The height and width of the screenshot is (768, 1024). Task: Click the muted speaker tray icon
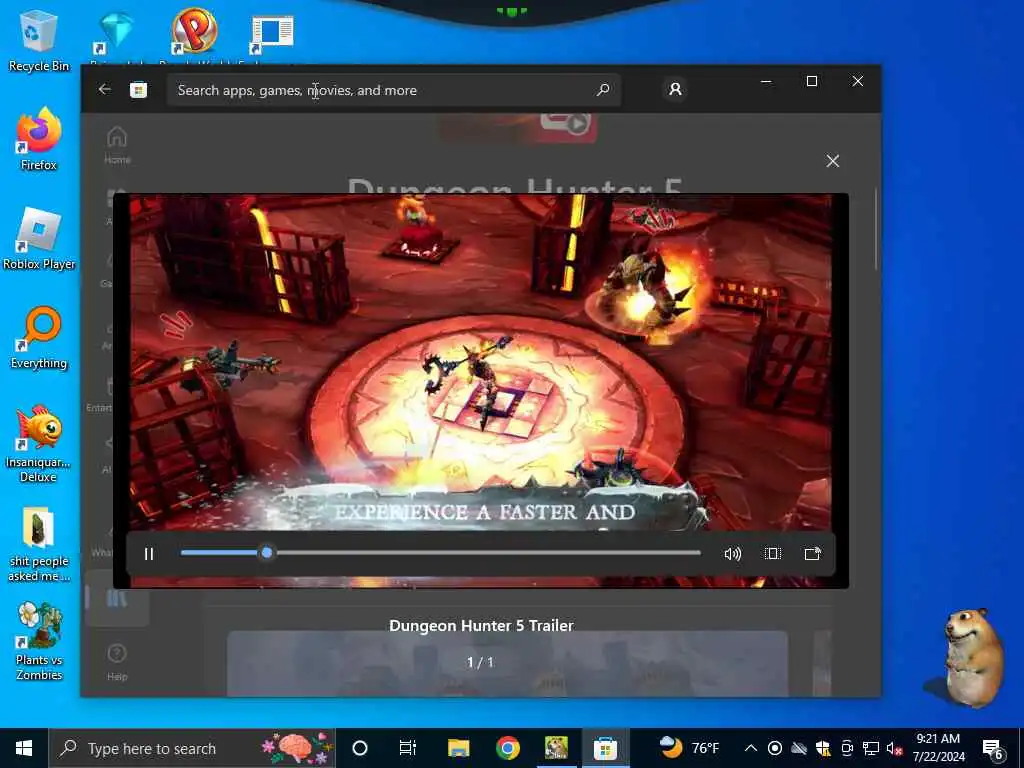[894, 748]
